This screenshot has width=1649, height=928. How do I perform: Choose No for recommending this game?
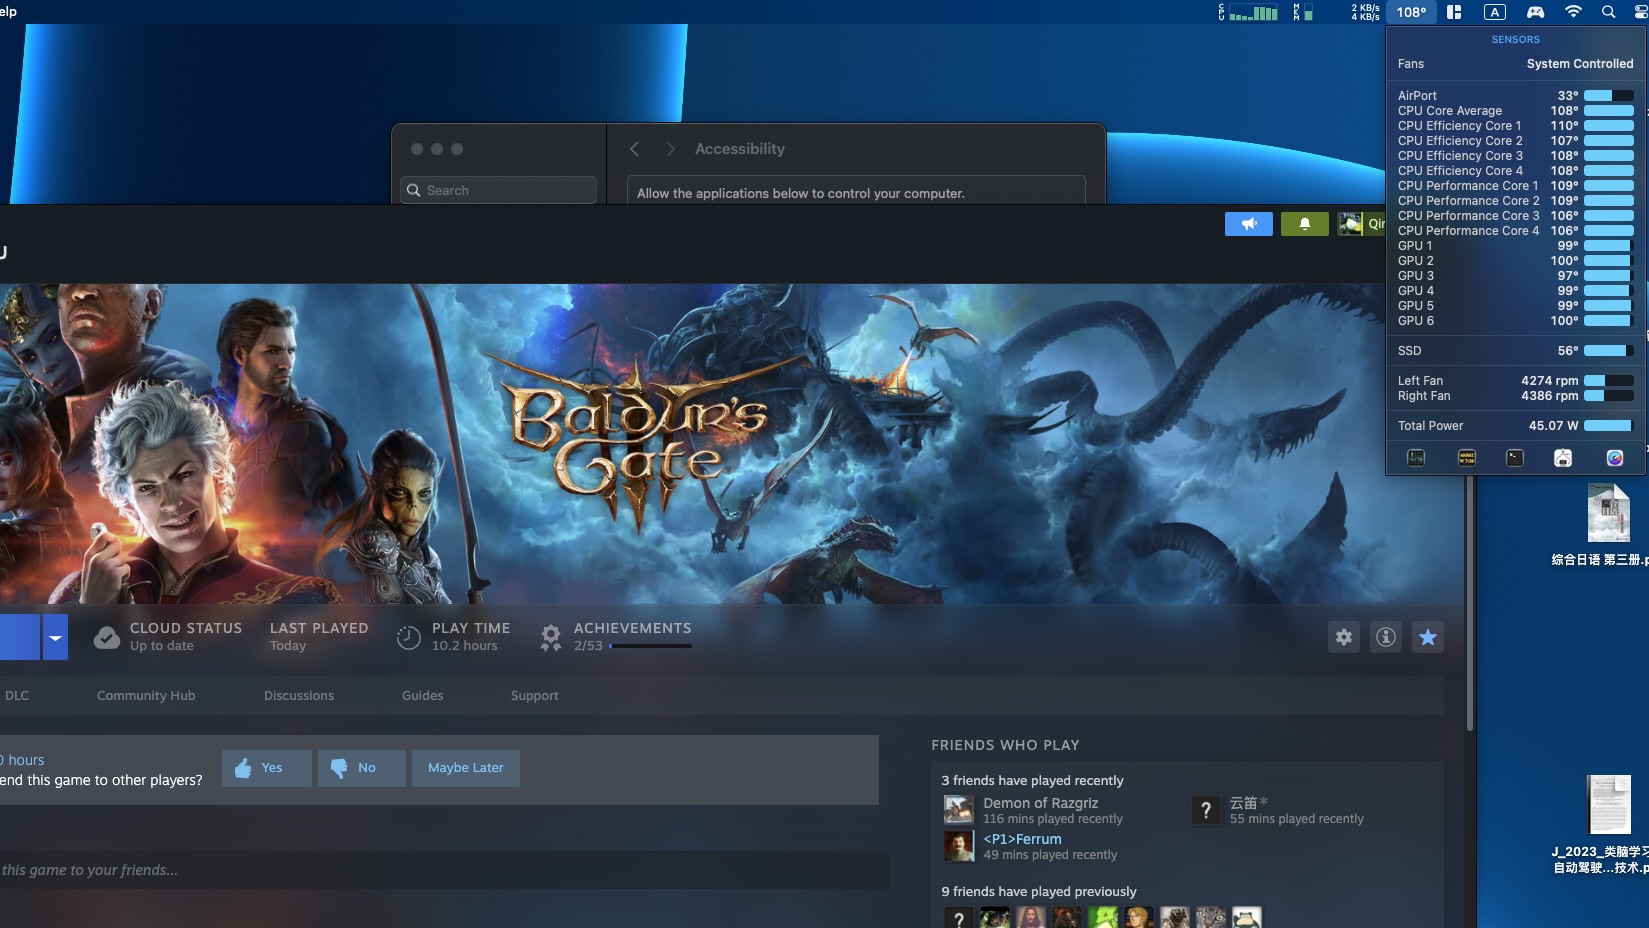[x=361, y=768]
